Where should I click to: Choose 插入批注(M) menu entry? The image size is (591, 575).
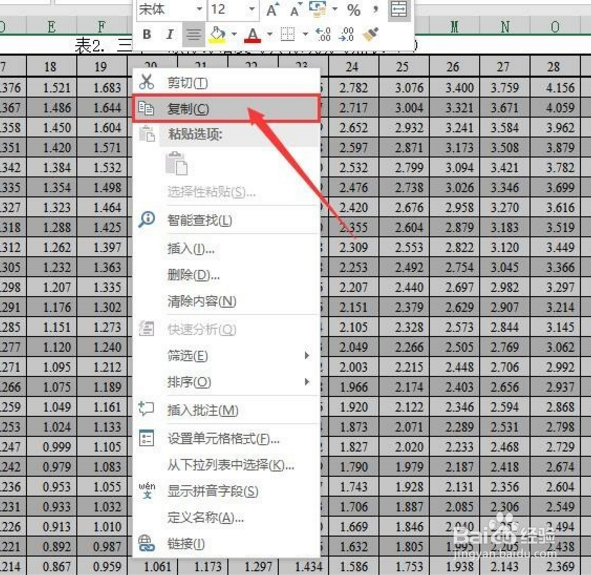226,410
